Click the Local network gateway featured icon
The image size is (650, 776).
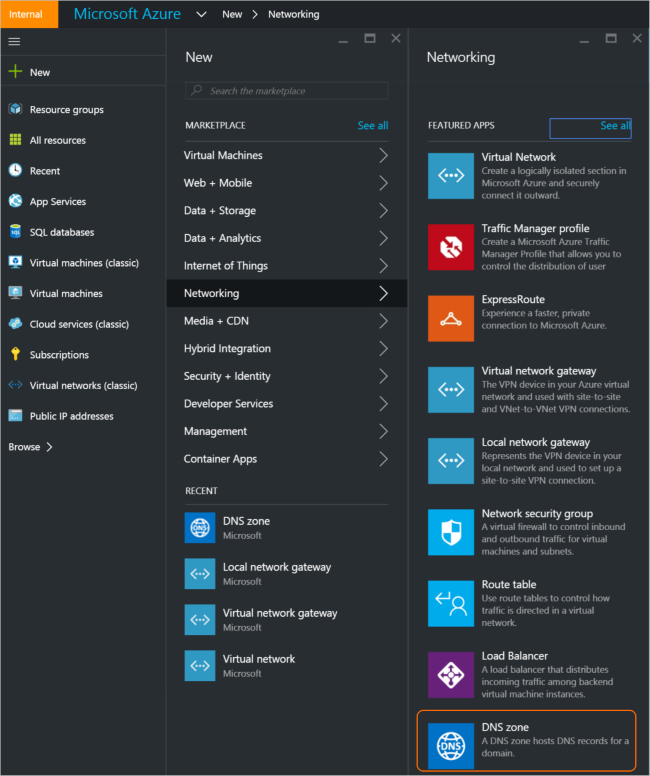(x=451, y=461)
